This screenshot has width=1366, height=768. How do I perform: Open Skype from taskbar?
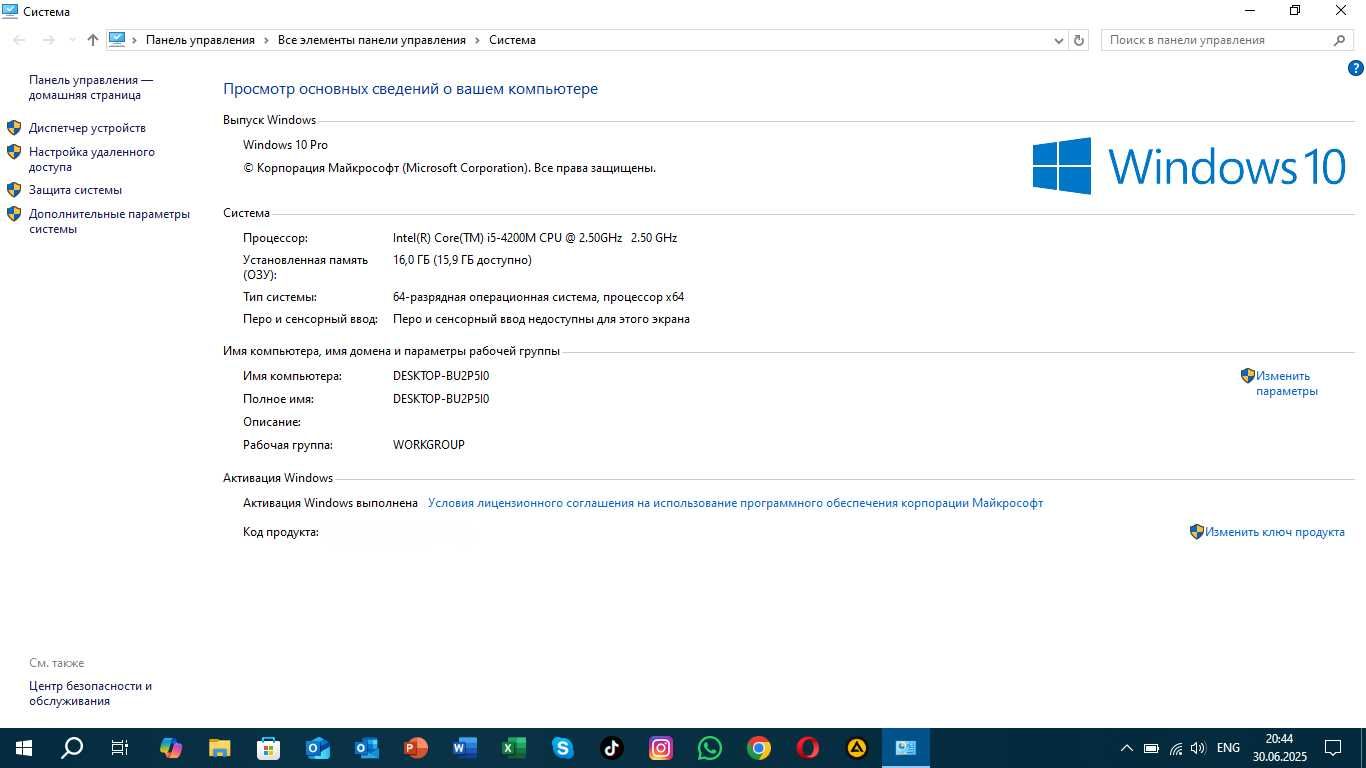(563, 748)
